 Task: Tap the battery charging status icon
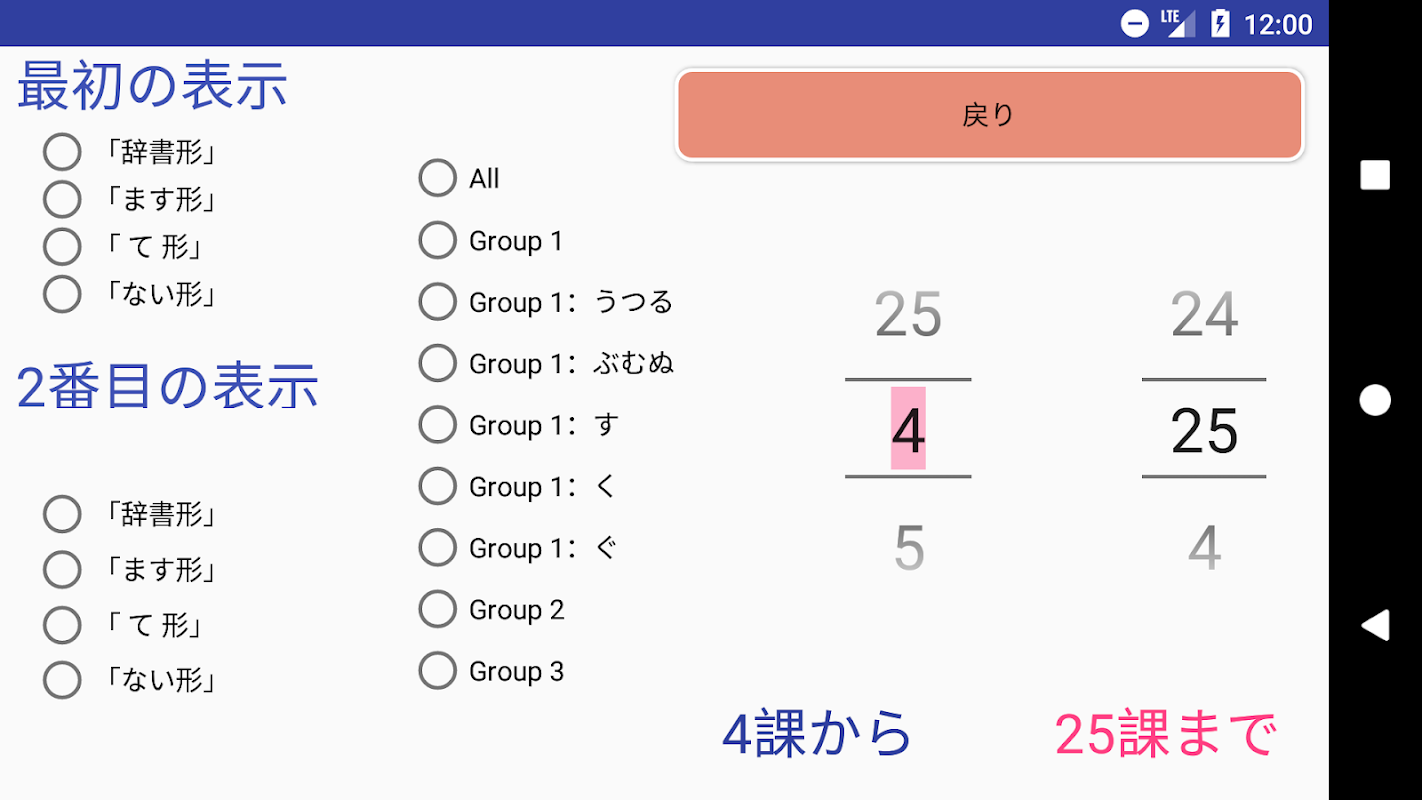(1220, 23)
